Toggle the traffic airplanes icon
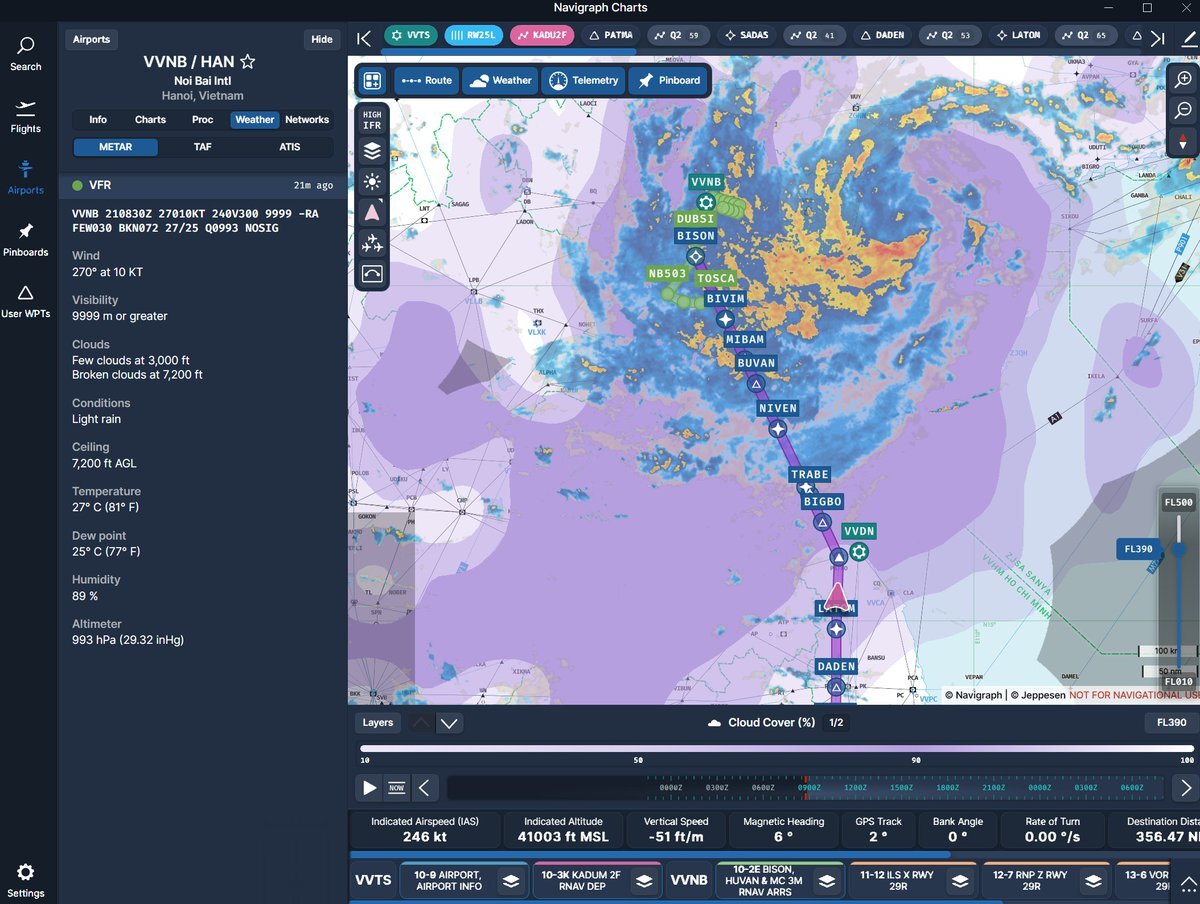Image resolution: width=1200 pixels, height=904 pixels. click(x=372, y=243)
